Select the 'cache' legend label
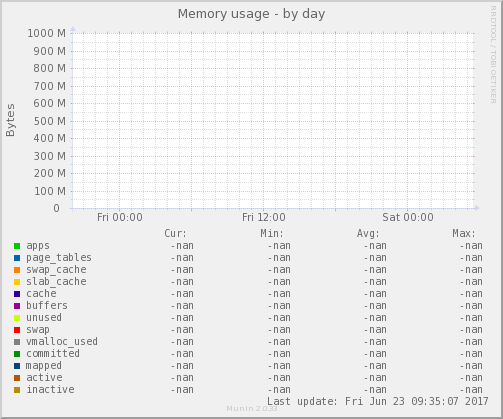503x419 pixels. tap(41, 294)
